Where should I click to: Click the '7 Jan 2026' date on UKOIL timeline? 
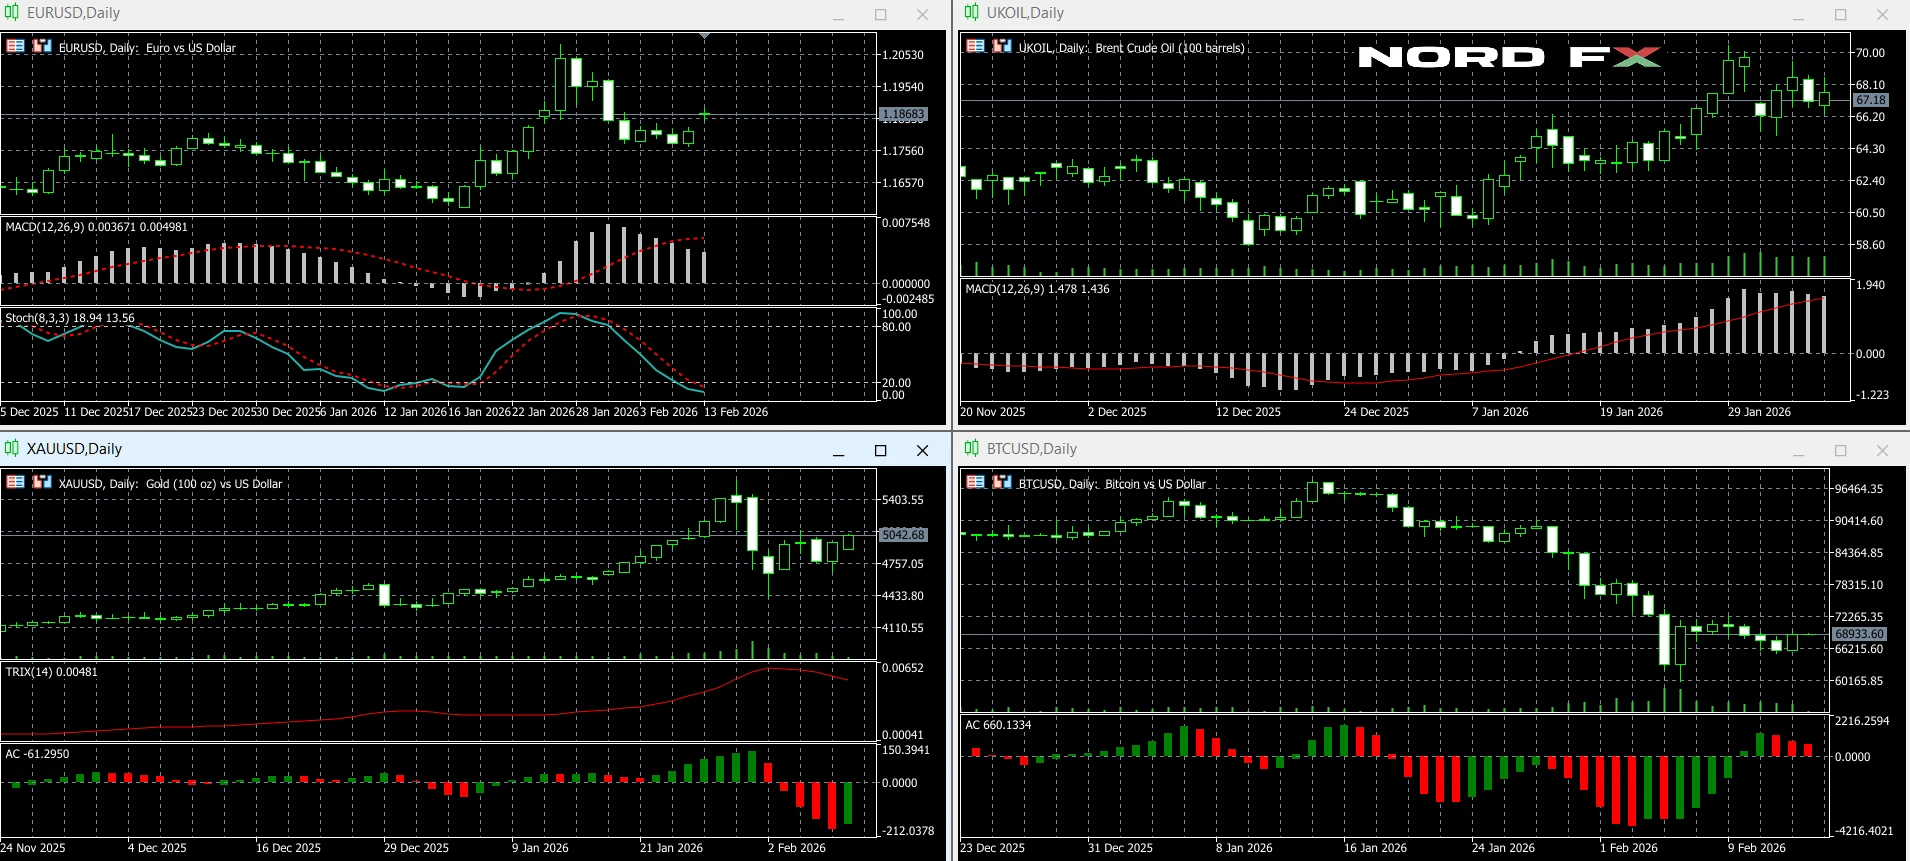1500,412
